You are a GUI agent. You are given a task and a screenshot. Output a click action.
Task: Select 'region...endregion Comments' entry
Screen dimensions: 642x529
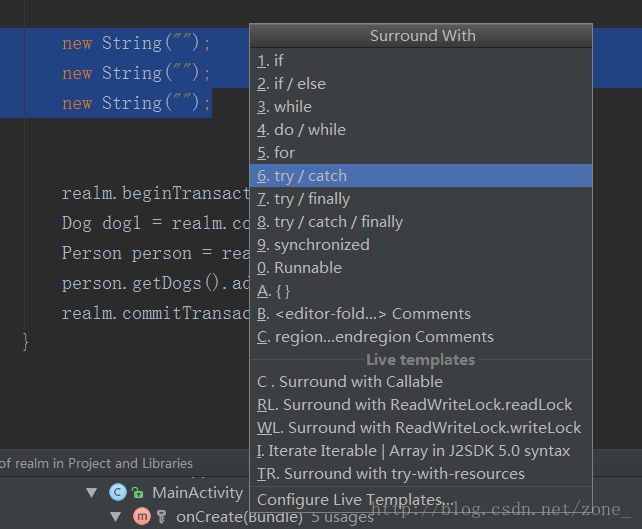pyautogui.click(x=421, y=337)
